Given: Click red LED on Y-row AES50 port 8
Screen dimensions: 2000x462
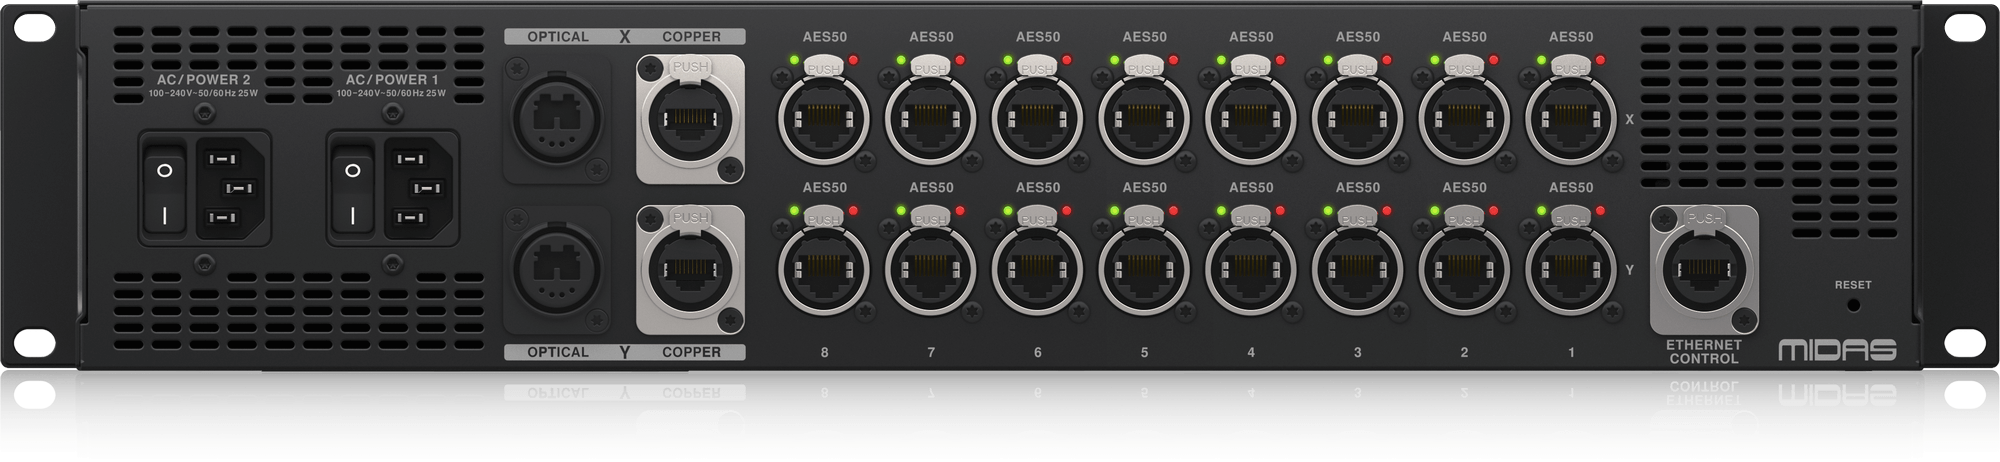Looking at the screenshot, I should coord(855,211).
